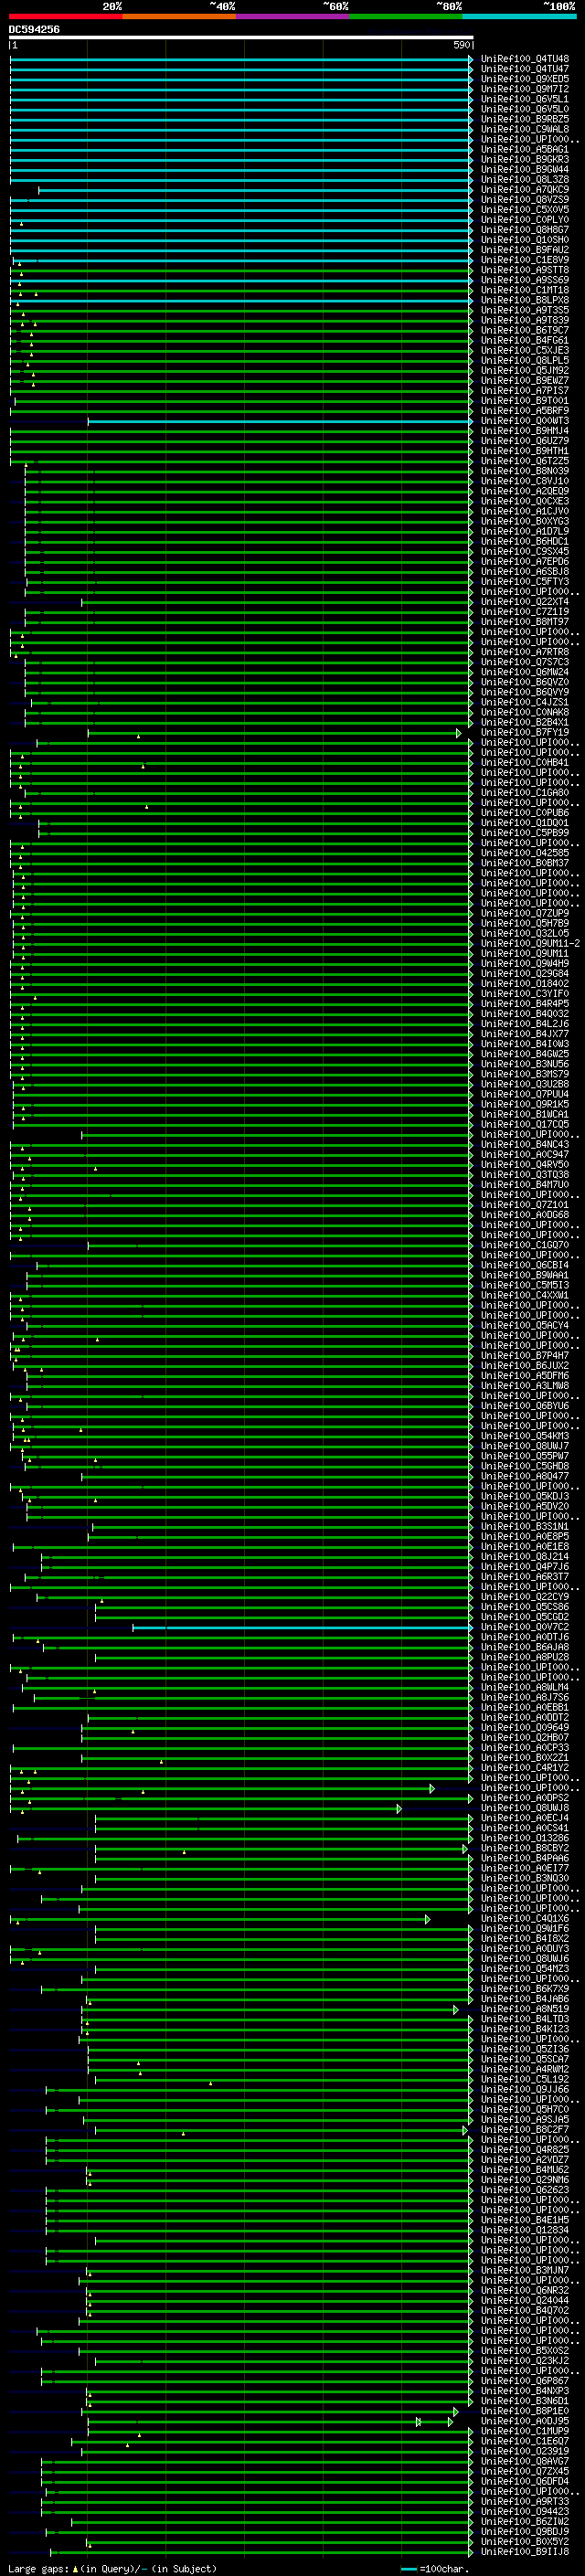Click the alignment bar of UniRef100_A5BAG1

[241, 150]
